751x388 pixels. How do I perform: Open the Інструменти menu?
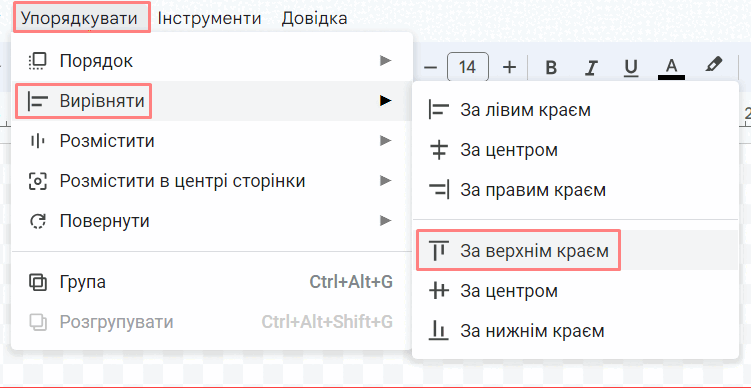point(209,18)
